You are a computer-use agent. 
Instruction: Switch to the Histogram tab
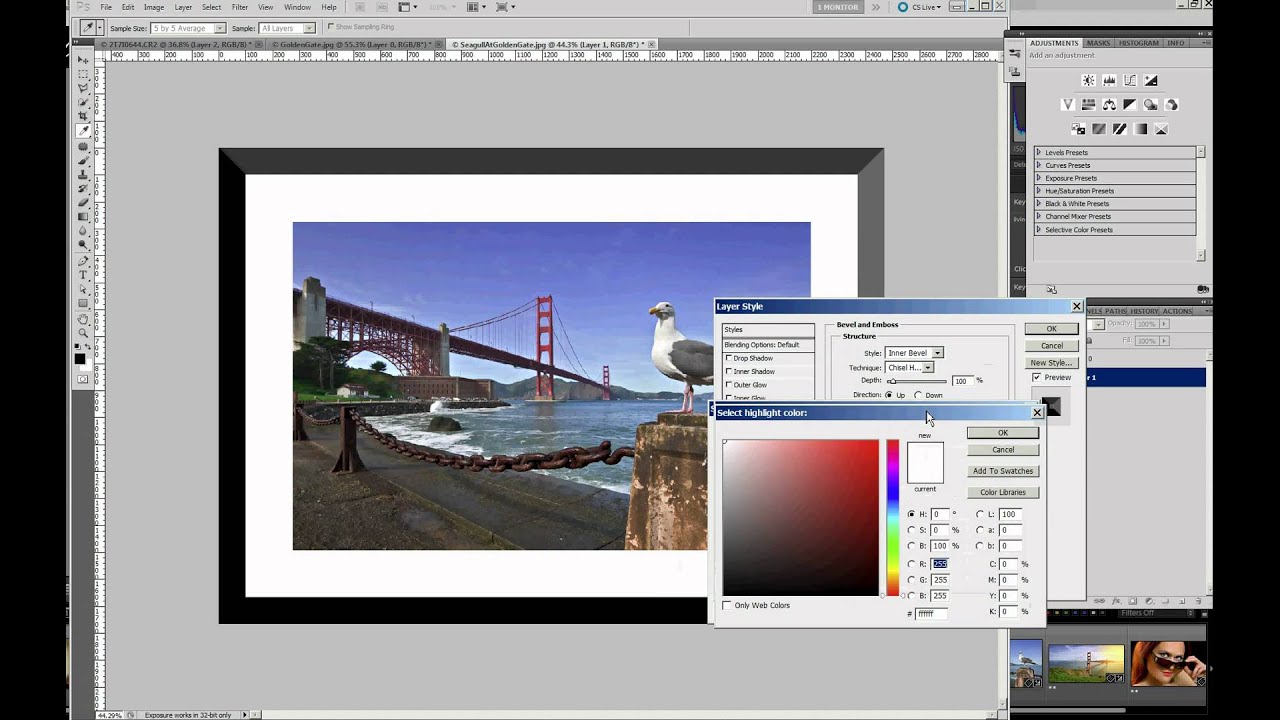[x=1137, y=43]
